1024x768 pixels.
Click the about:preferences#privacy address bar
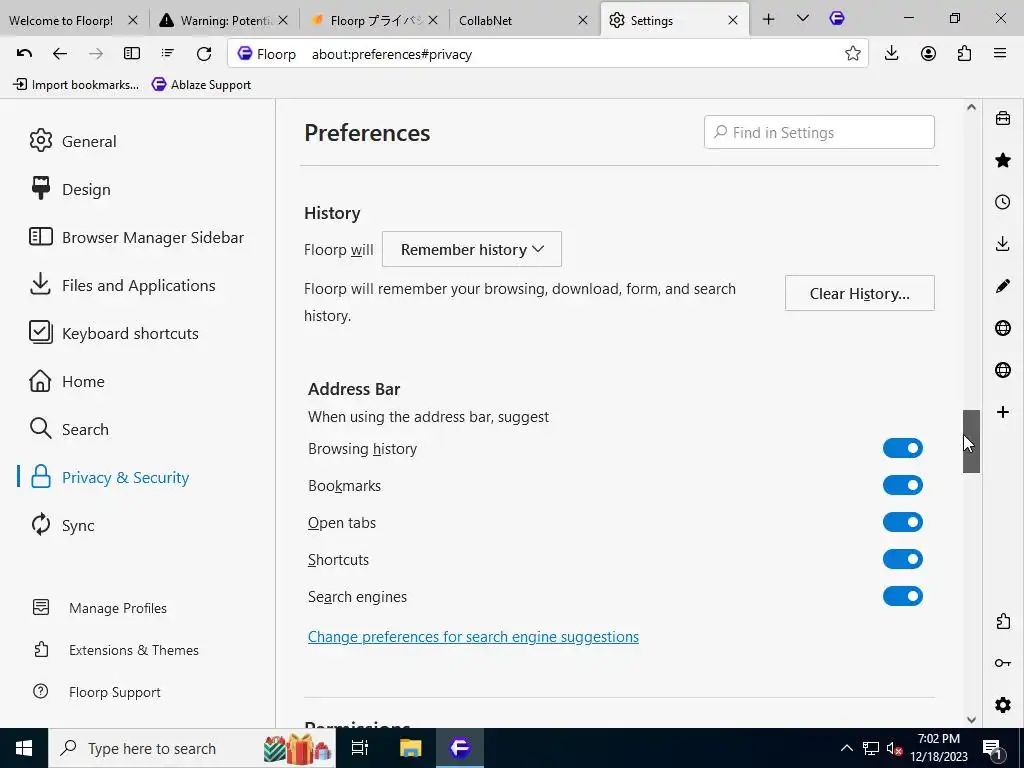pyautogui.click(x=549, y=54)
